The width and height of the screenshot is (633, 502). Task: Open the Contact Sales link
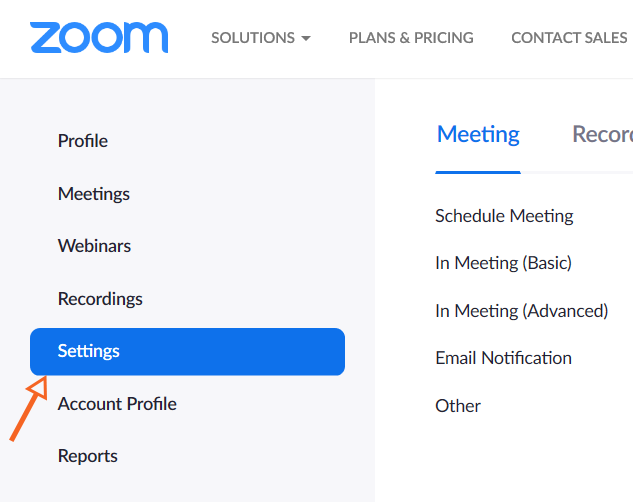point(569,38)
